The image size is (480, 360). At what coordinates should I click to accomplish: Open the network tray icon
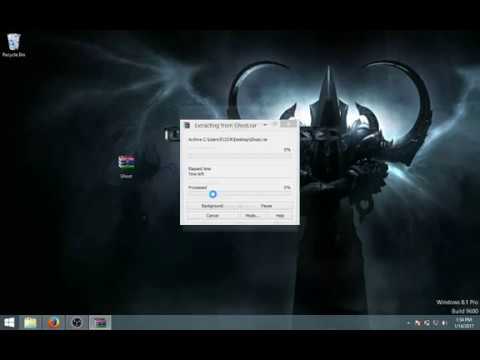coord(427,323)
